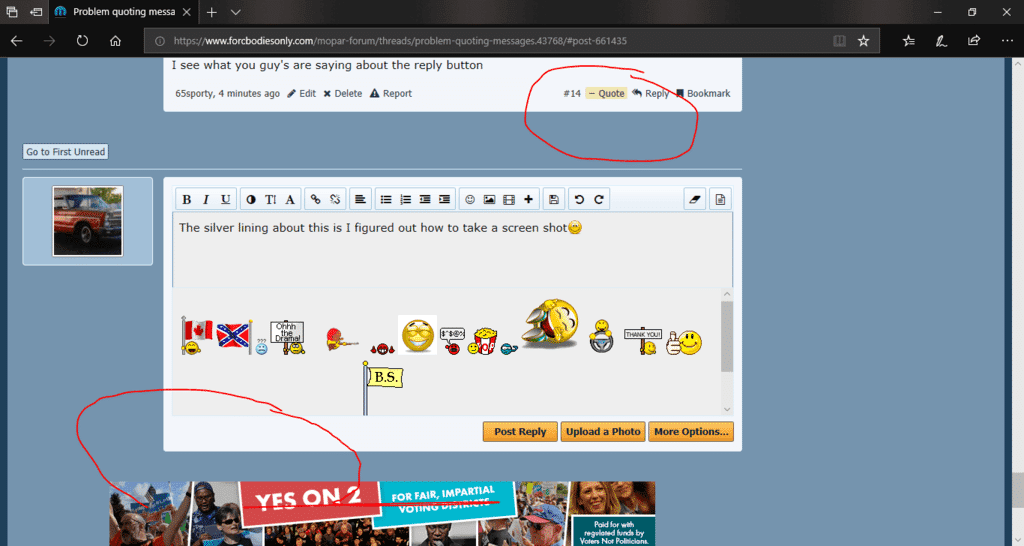Toggle bold formatting in the editor

[187, 200]
